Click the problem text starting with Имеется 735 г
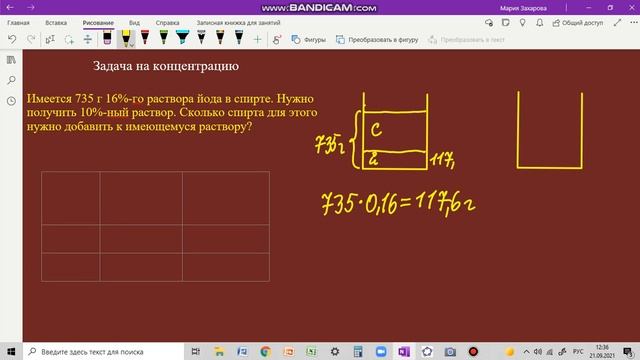 pos(172,112)
